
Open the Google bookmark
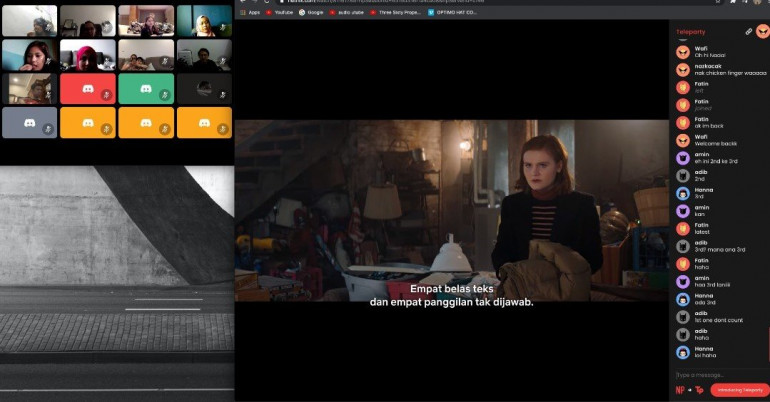(x=311, y=12)
